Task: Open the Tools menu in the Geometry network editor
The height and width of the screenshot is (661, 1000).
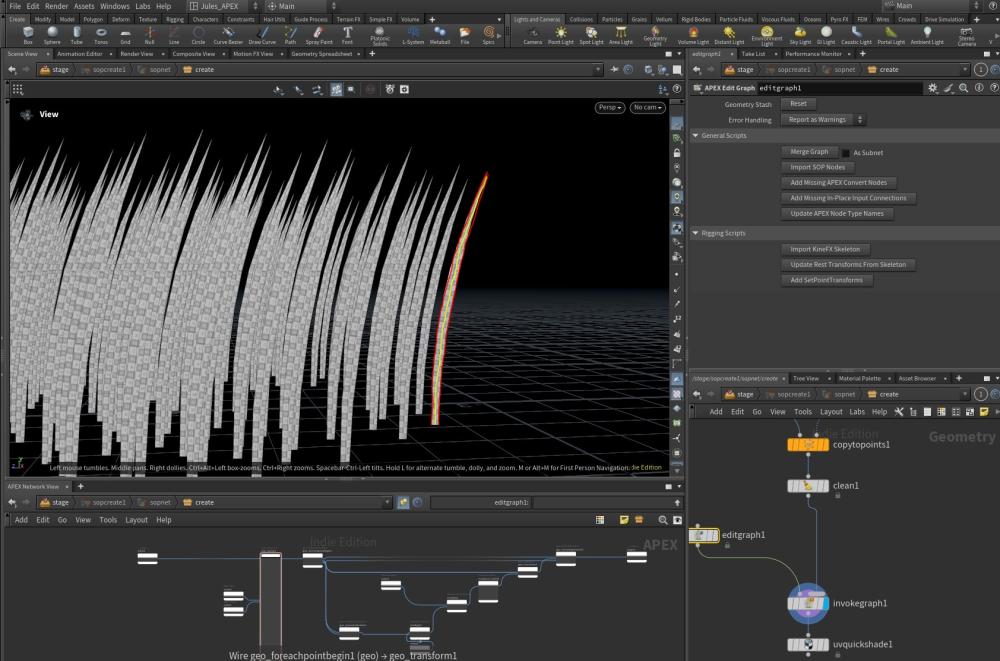Action: pyautogui.click(x=803, y=412)
